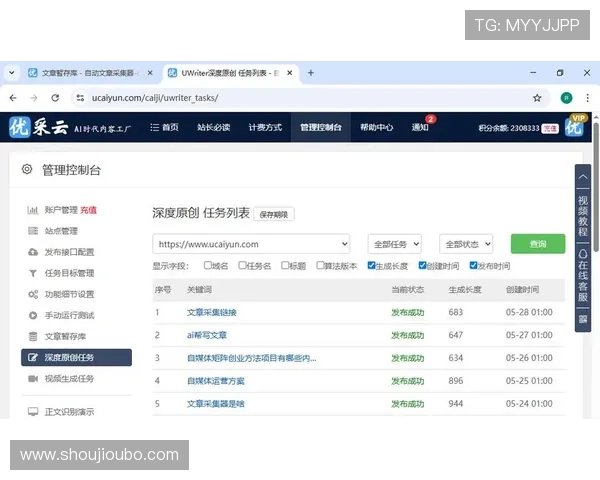The width and height of the screenshot is (600, 480).
Task: Open 计费方式 in the navigation bar
Action: click(x=265, y=127)
